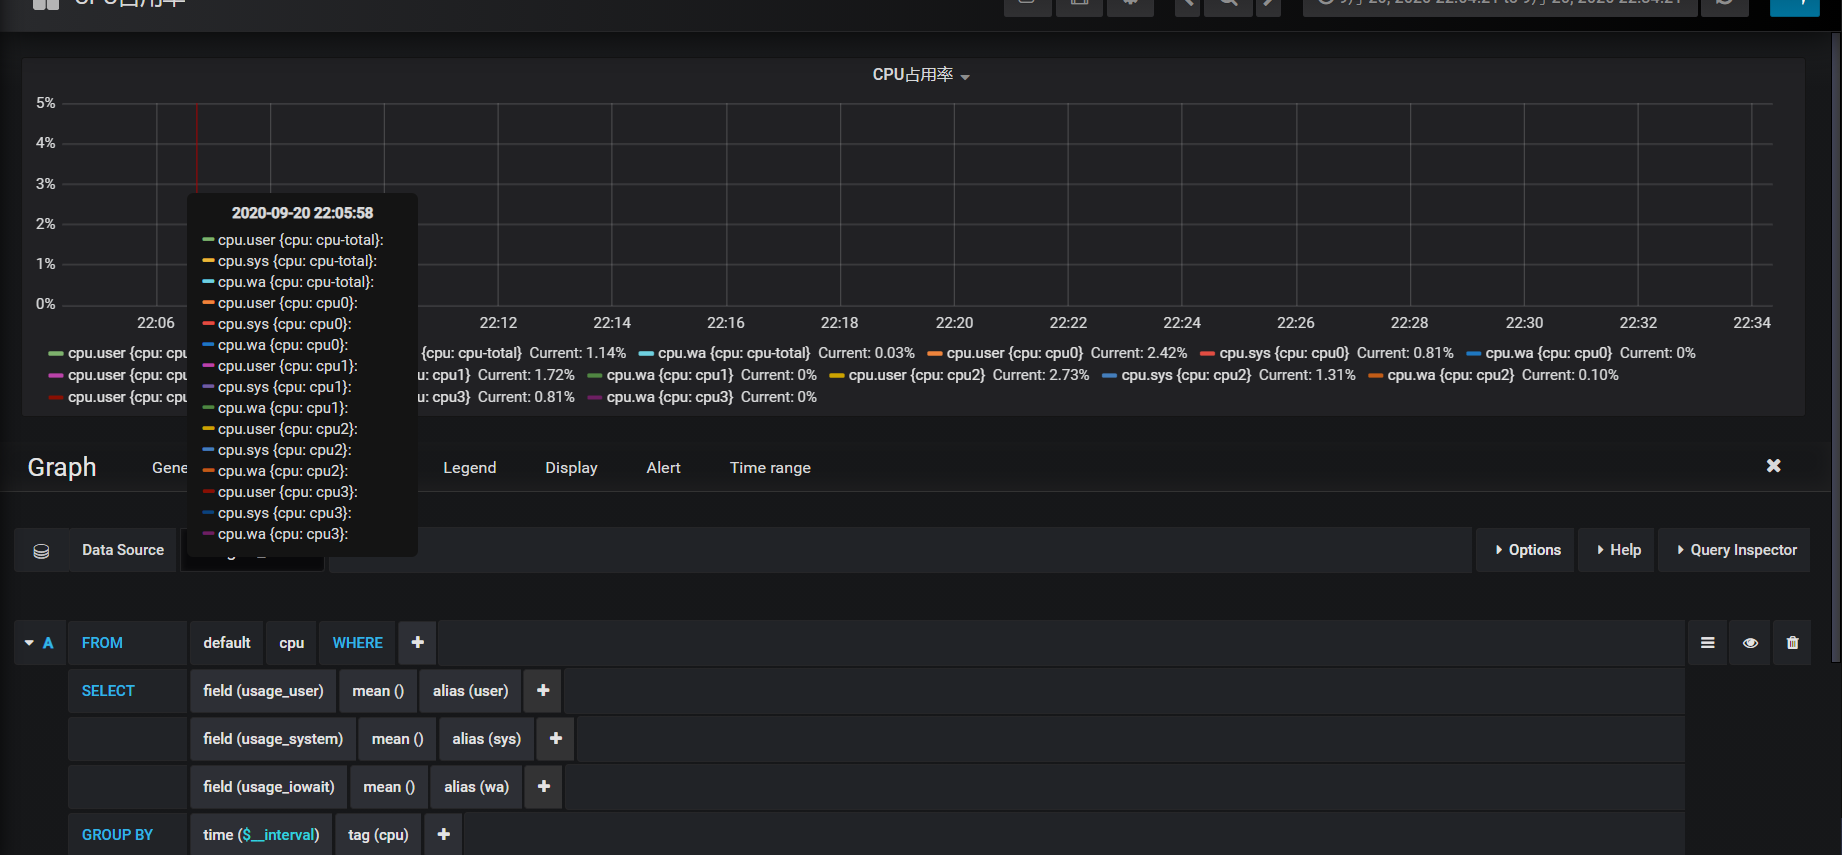Toggle cpu.wa {cpu: cpu-total} series in legend
The height and width of the screenshot is (855, 1842).
tap(733, 353)
